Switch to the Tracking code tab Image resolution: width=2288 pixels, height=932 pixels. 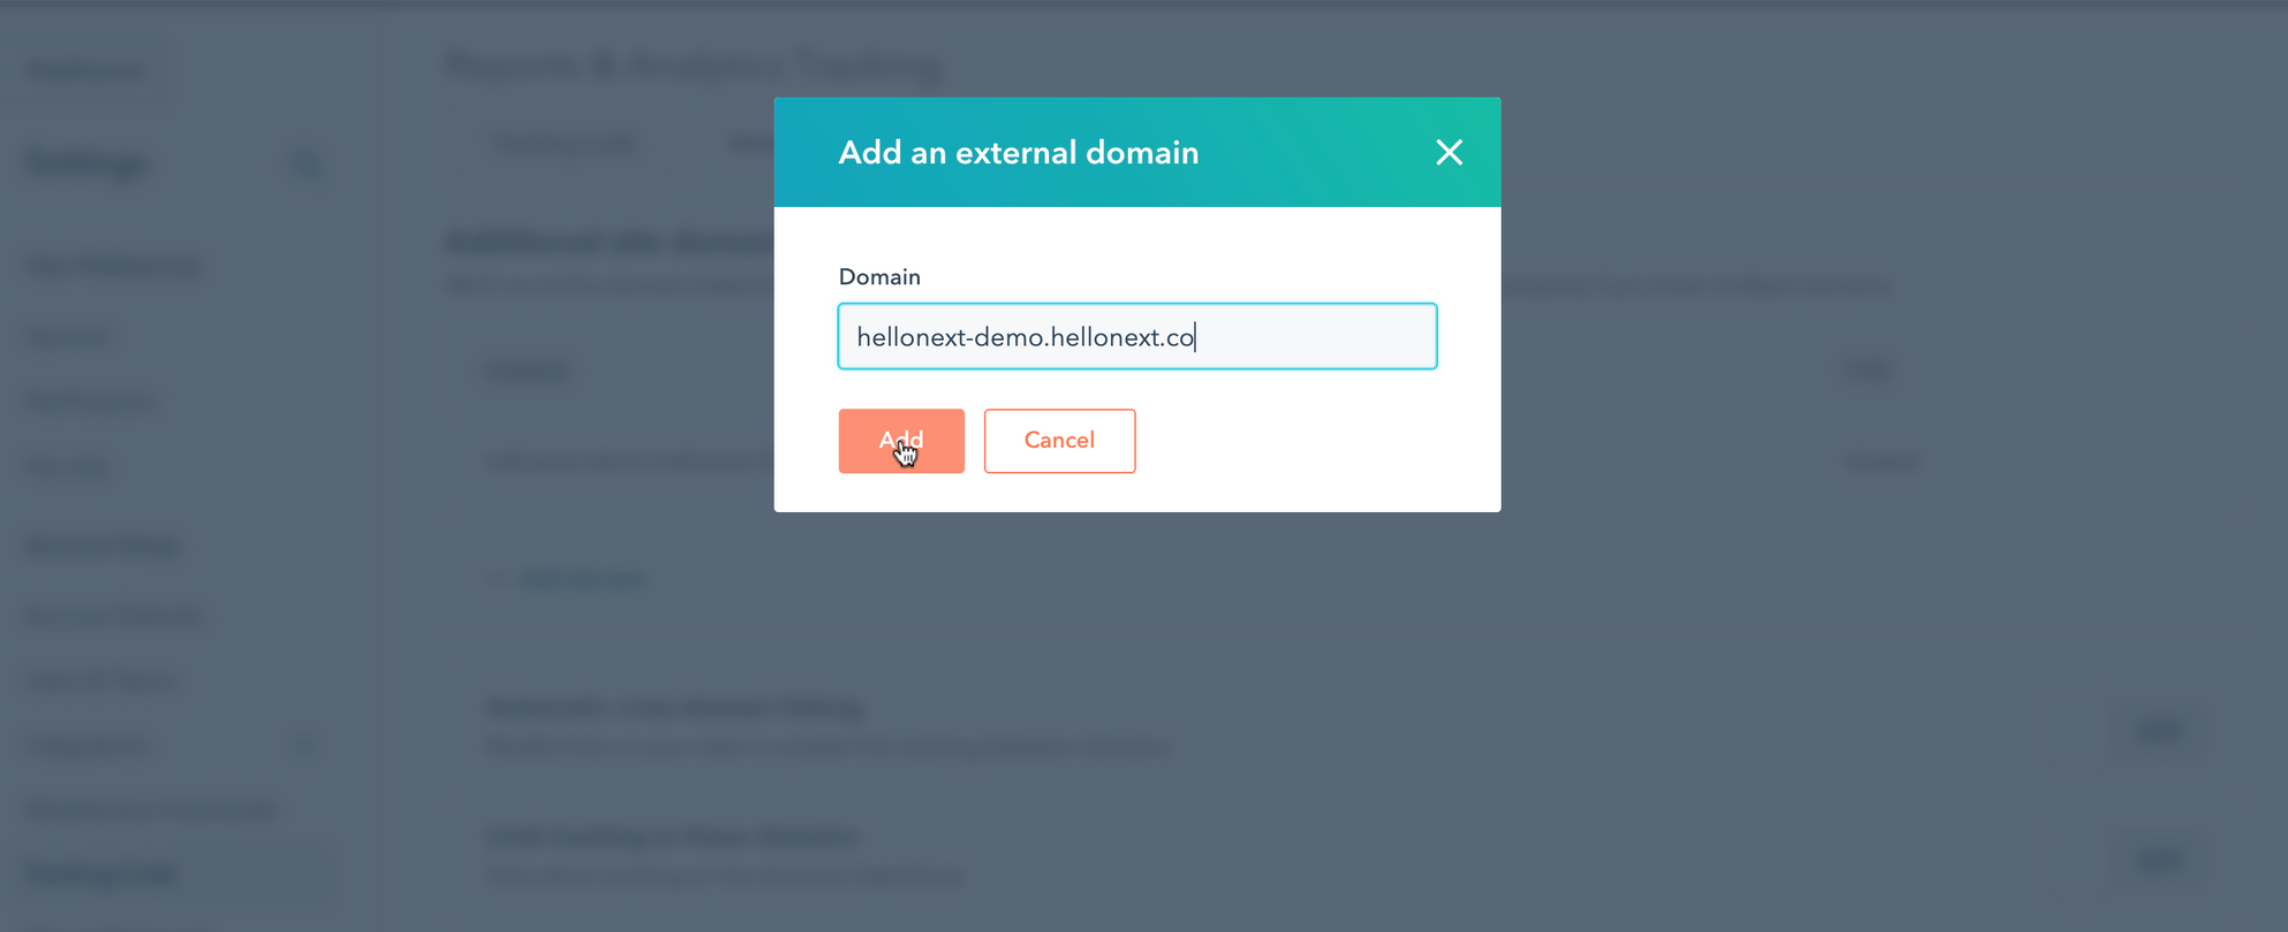tap(565, 145)
